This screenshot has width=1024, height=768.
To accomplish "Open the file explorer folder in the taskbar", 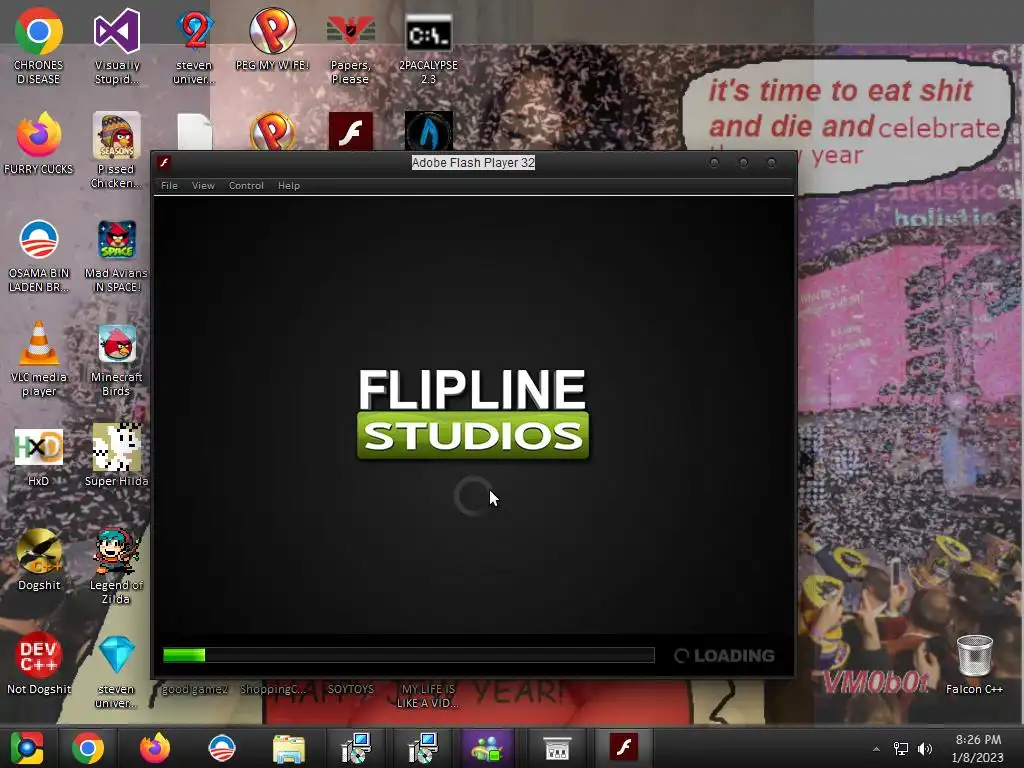I will [289, 748].
